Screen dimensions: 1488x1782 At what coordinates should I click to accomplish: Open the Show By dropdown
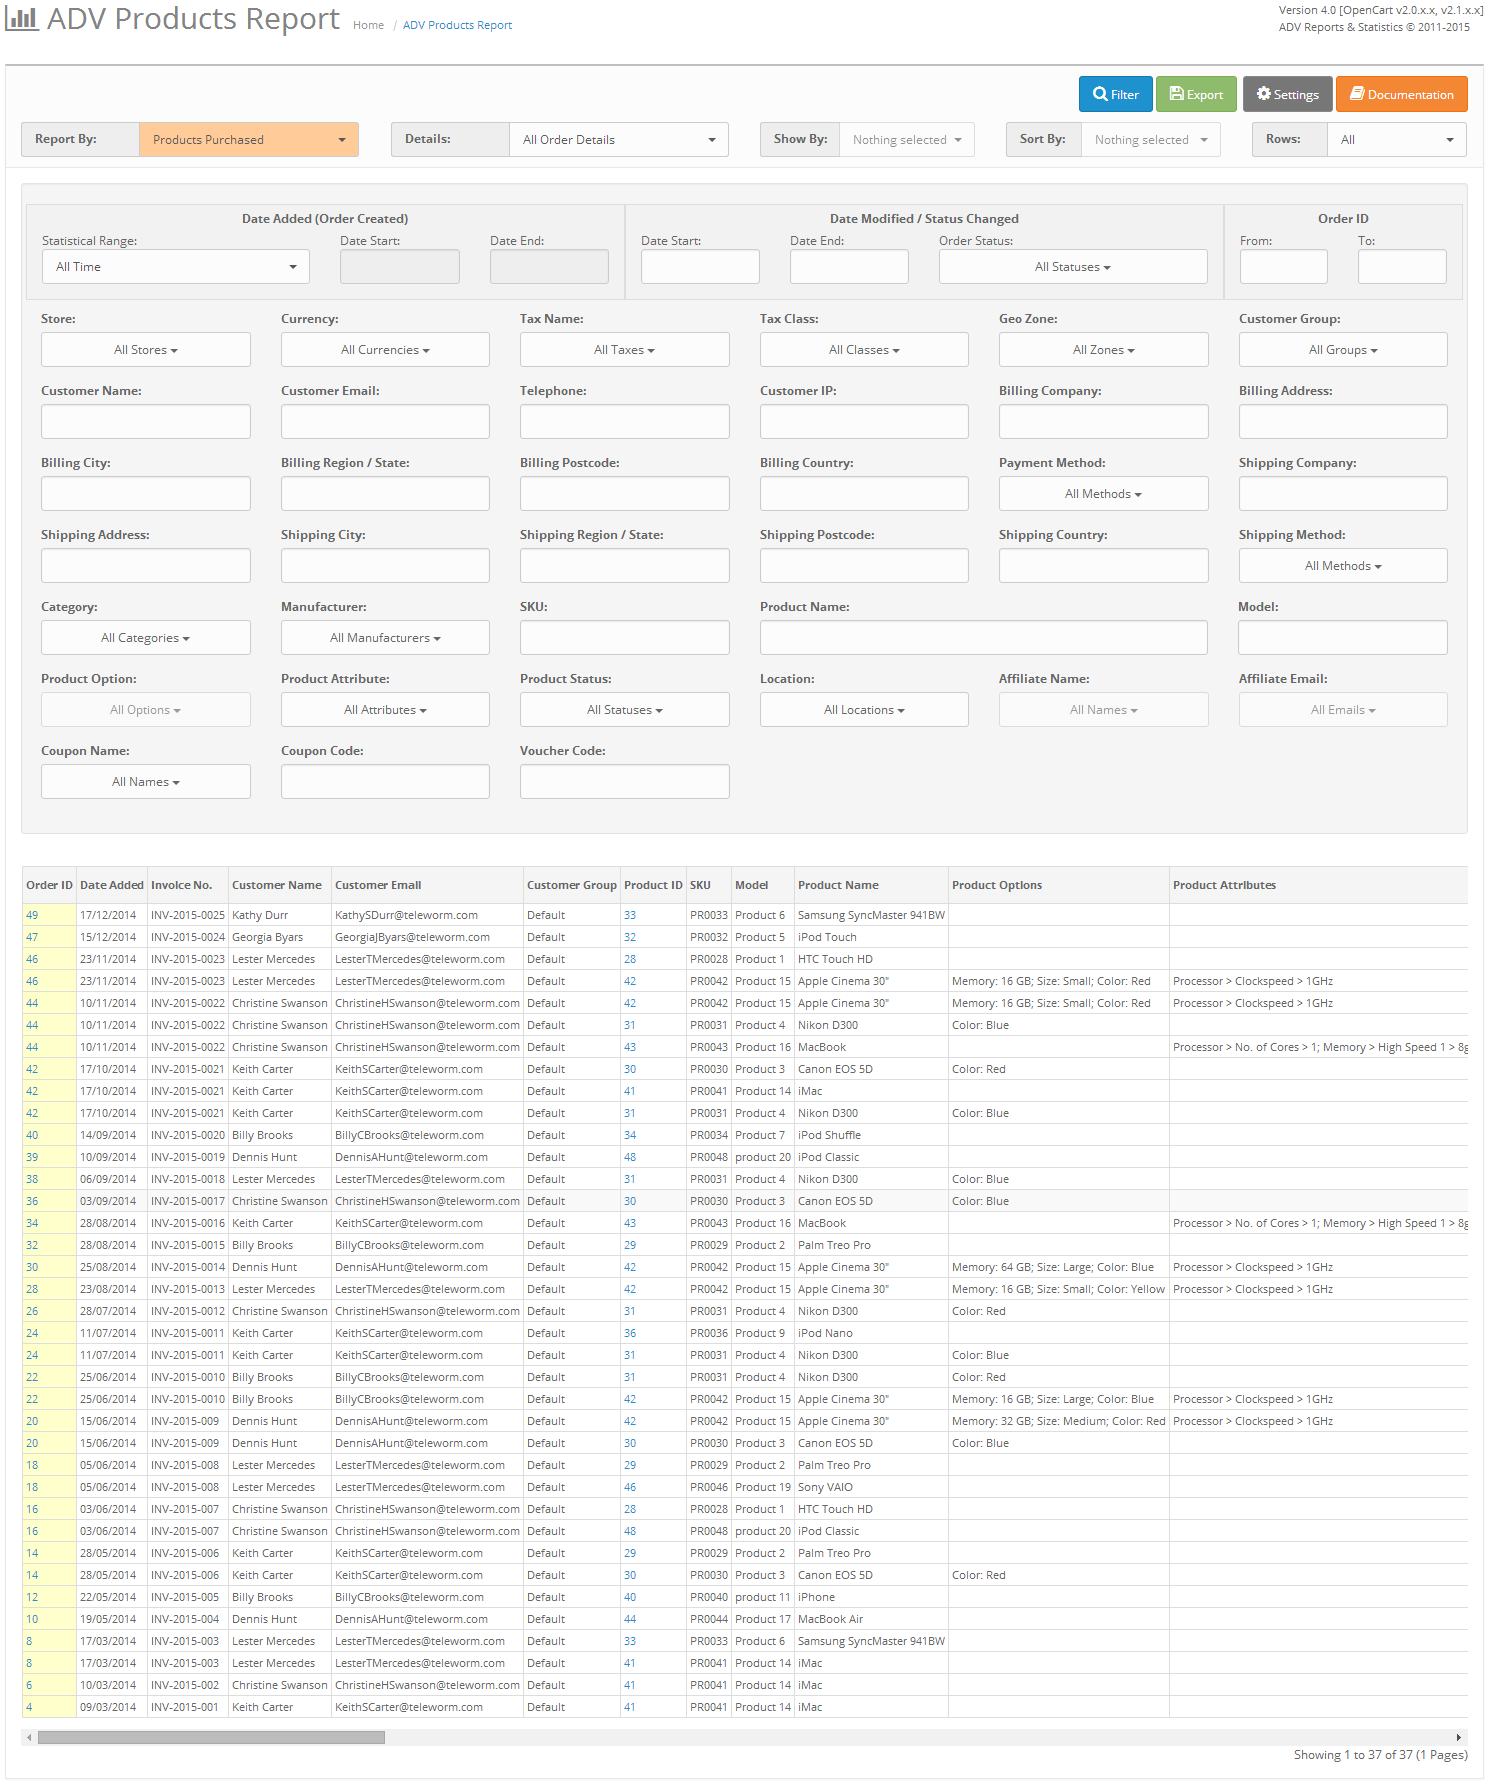click(x=907, y=140)
